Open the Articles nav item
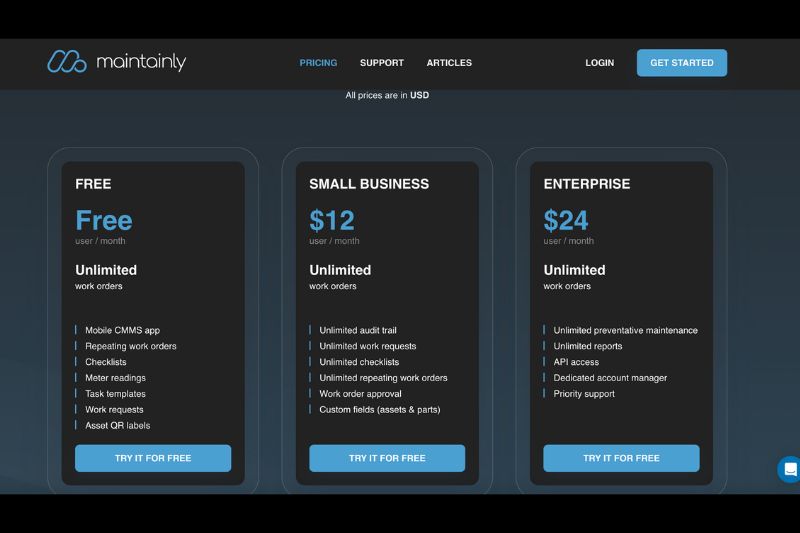Screen dimensions: 800x533 click(449, 63)
